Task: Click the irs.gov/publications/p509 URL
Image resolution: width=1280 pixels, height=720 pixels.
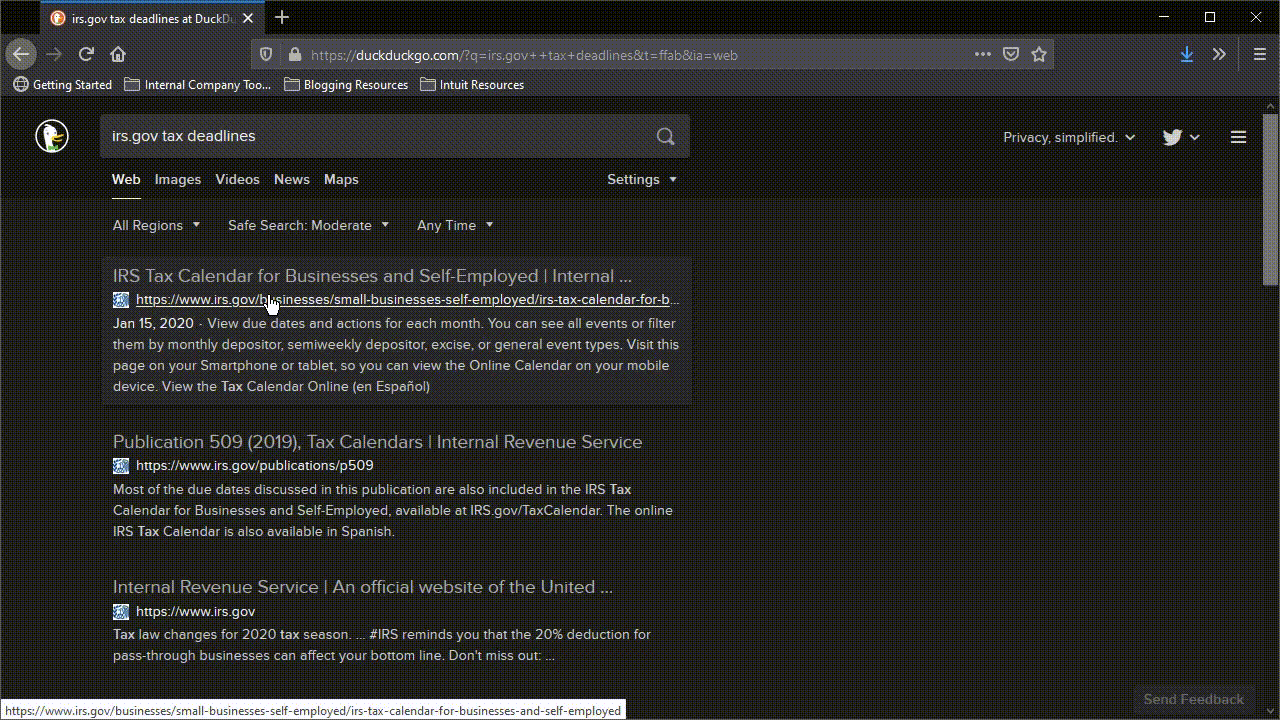Action: pyautogui.click(x=255, y=465)
